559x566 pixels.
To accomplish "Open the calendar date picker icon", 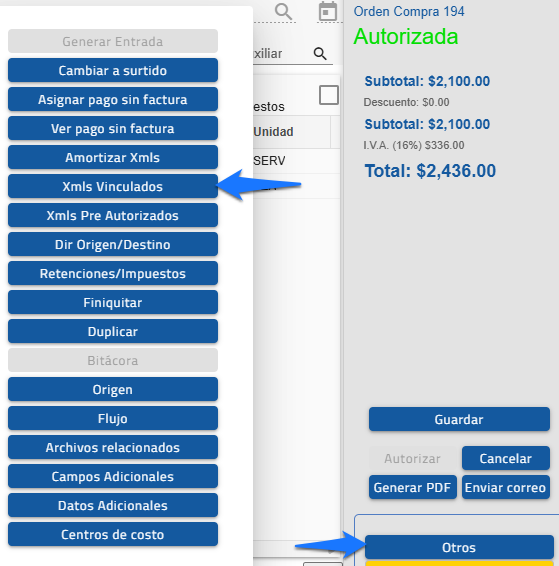I will click(x=328, y=11).
